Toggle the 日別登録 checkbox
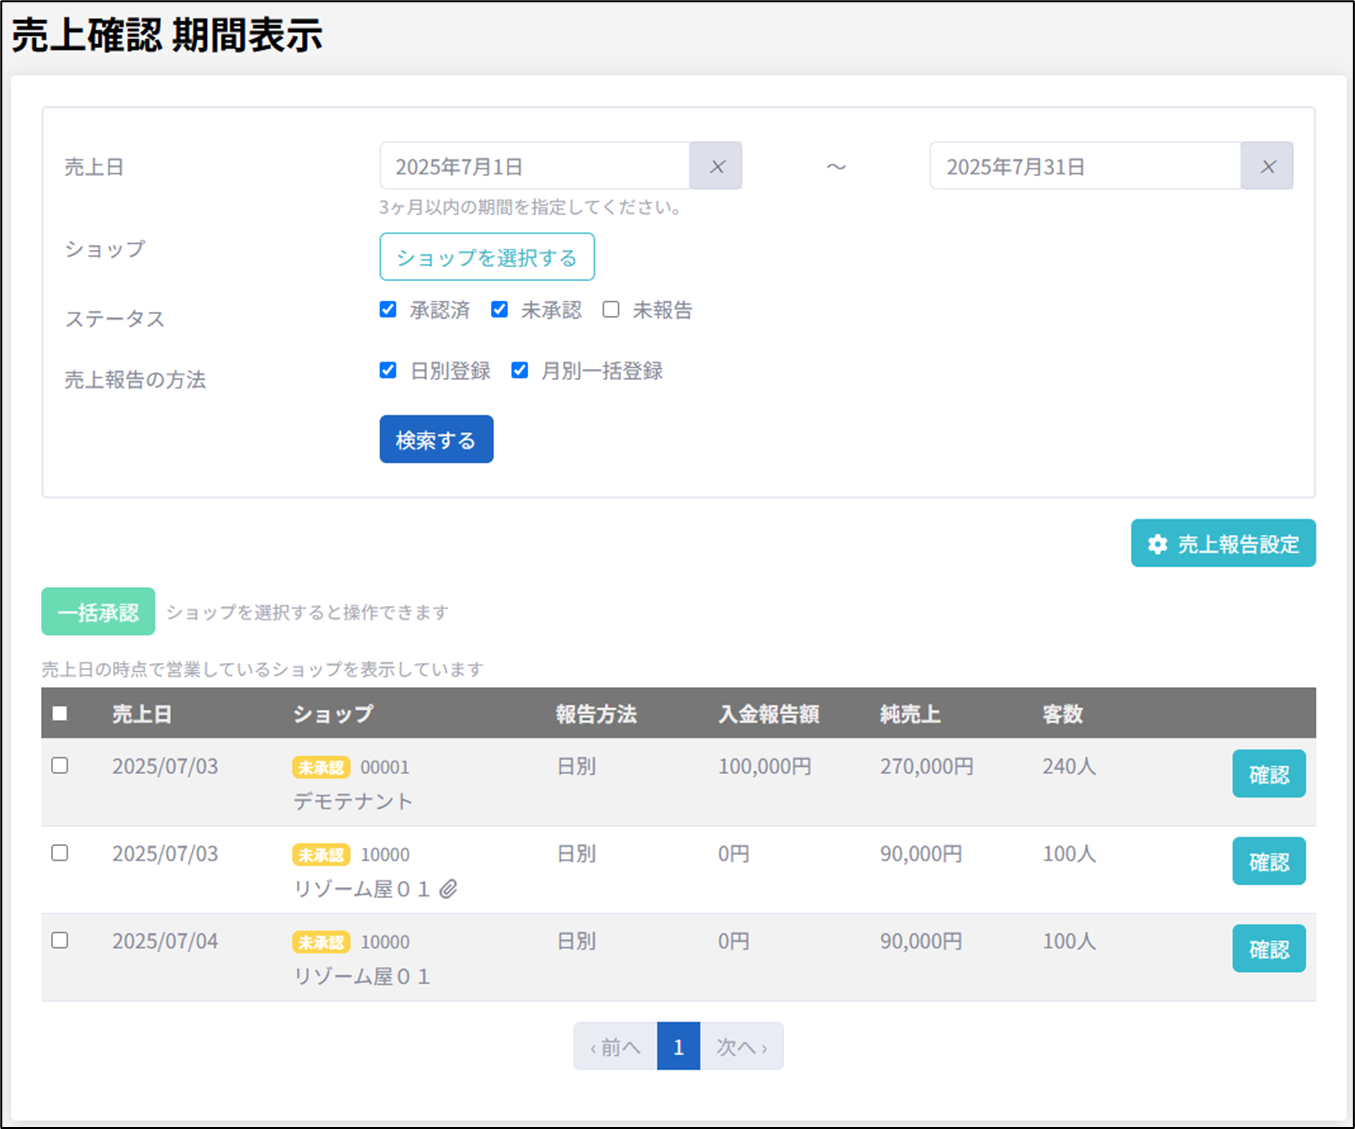Image resolution: width=1355 pixels, height=1129 pixels. 388,371
